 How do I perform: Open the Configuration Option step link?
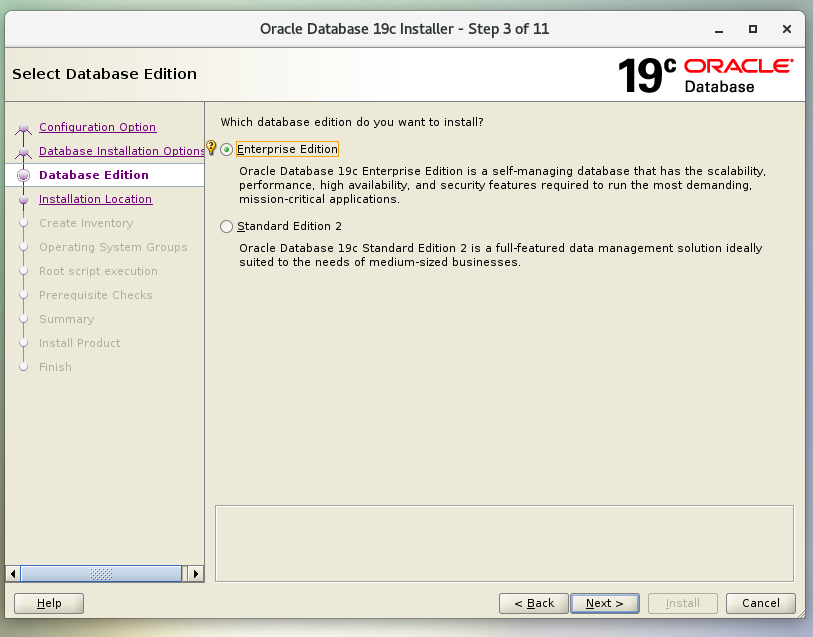(97, 127)
